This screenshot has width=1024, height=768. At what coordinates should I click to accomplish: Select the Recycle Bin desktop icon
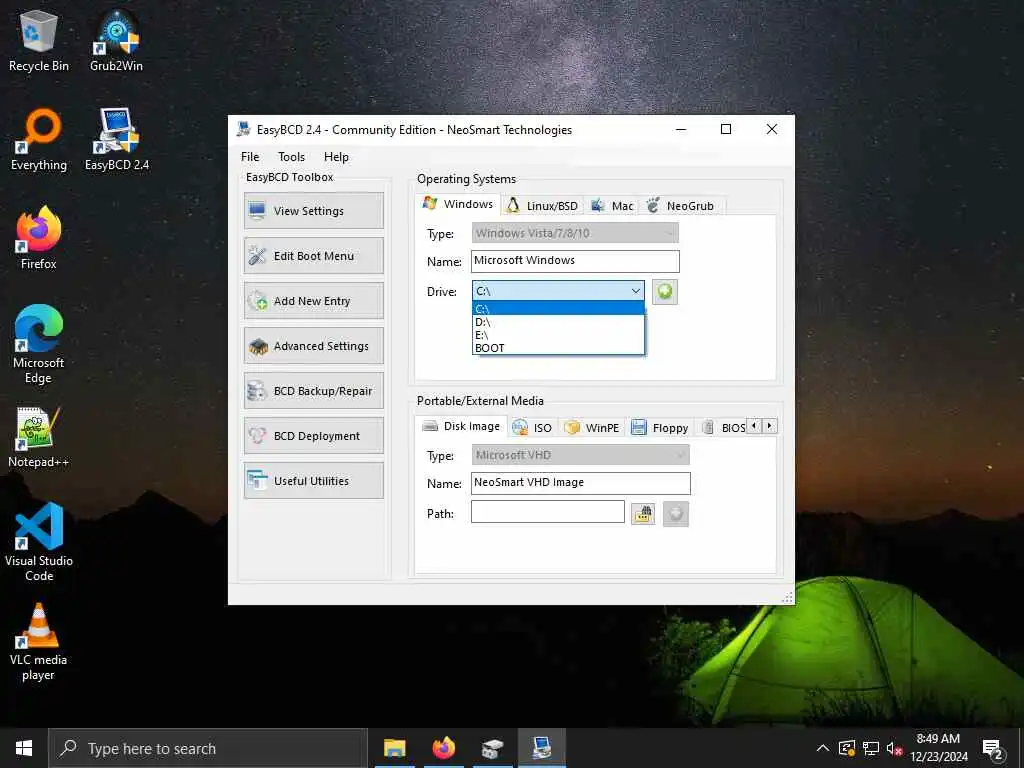39,41
